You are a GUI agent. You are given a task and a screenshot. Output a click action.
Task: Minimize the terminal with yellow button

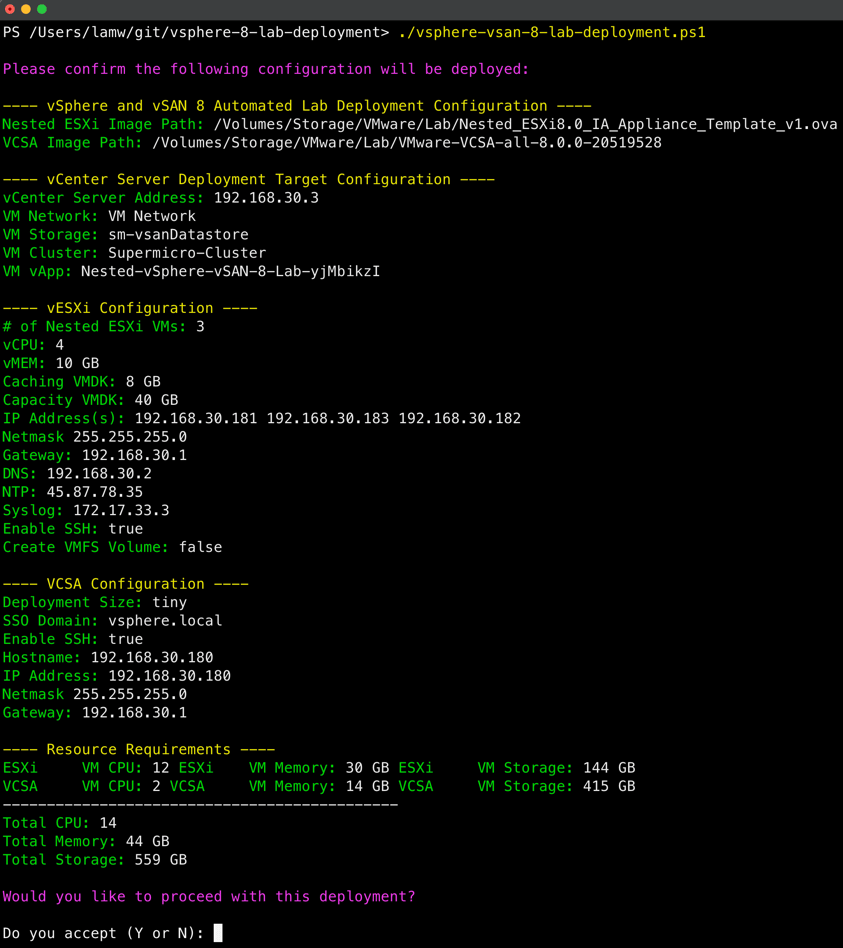[25, 9]
